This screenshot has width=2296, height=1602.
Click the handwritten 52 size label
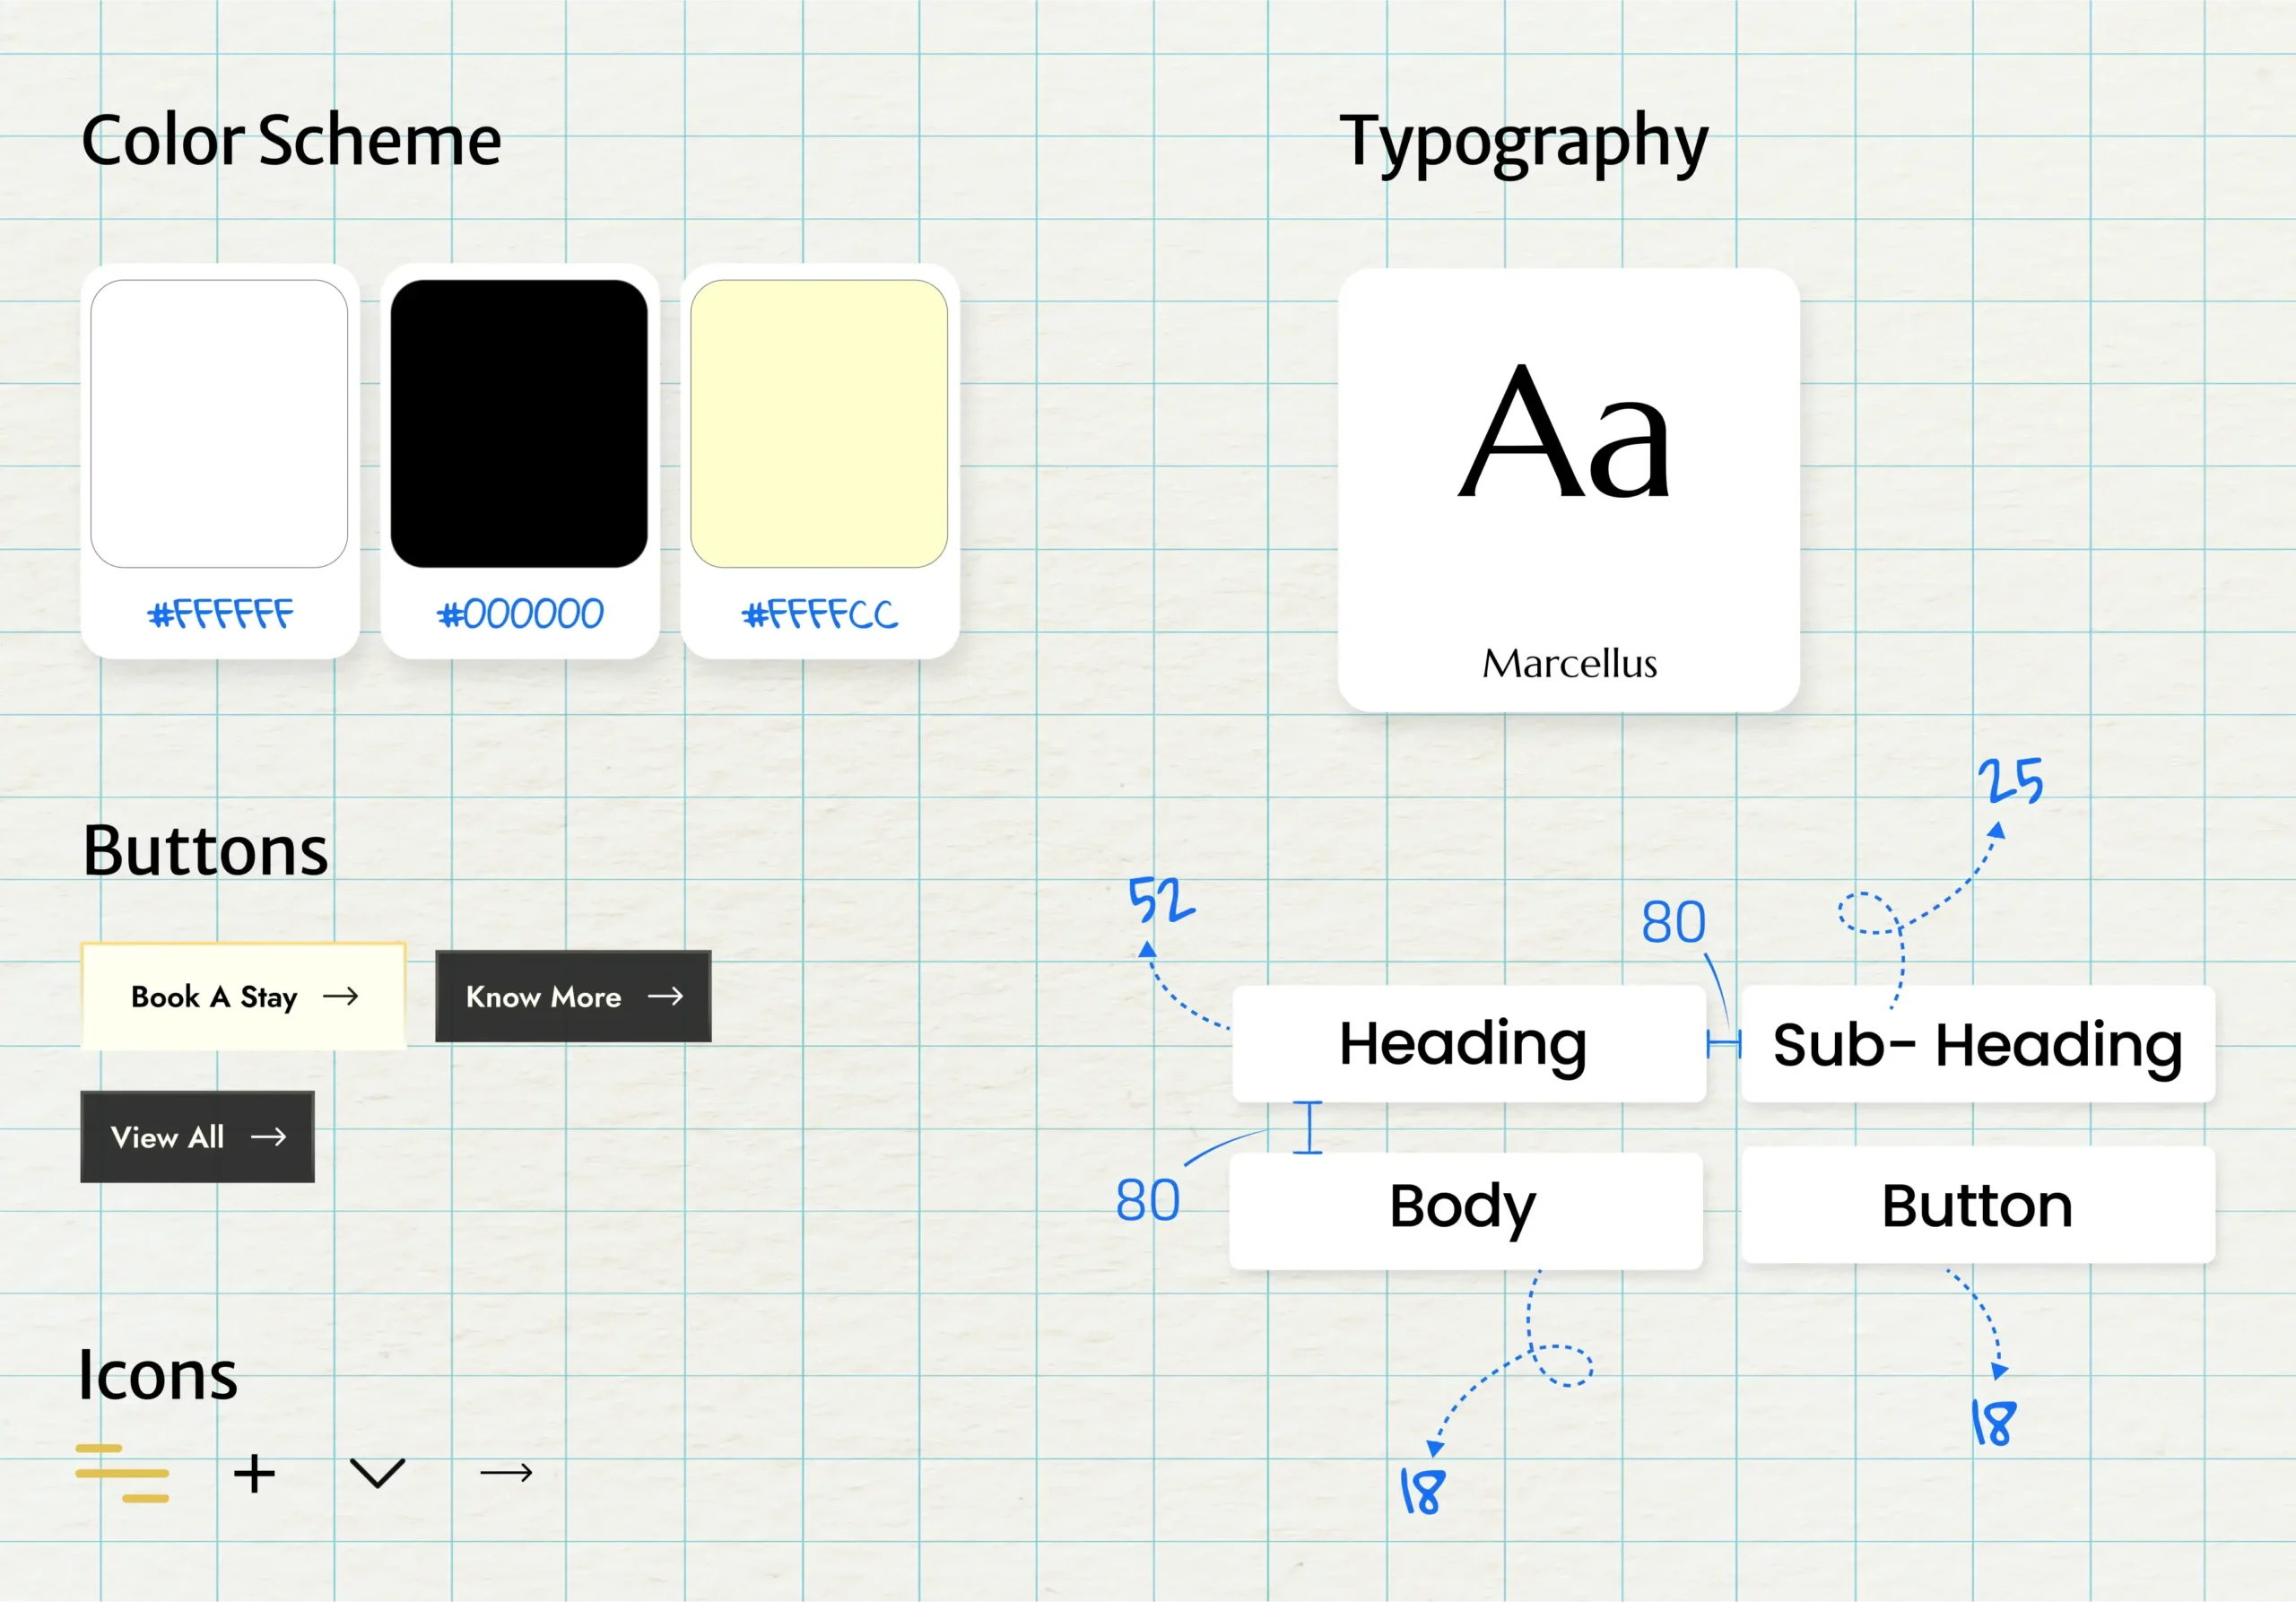[x=1161, y=898]
